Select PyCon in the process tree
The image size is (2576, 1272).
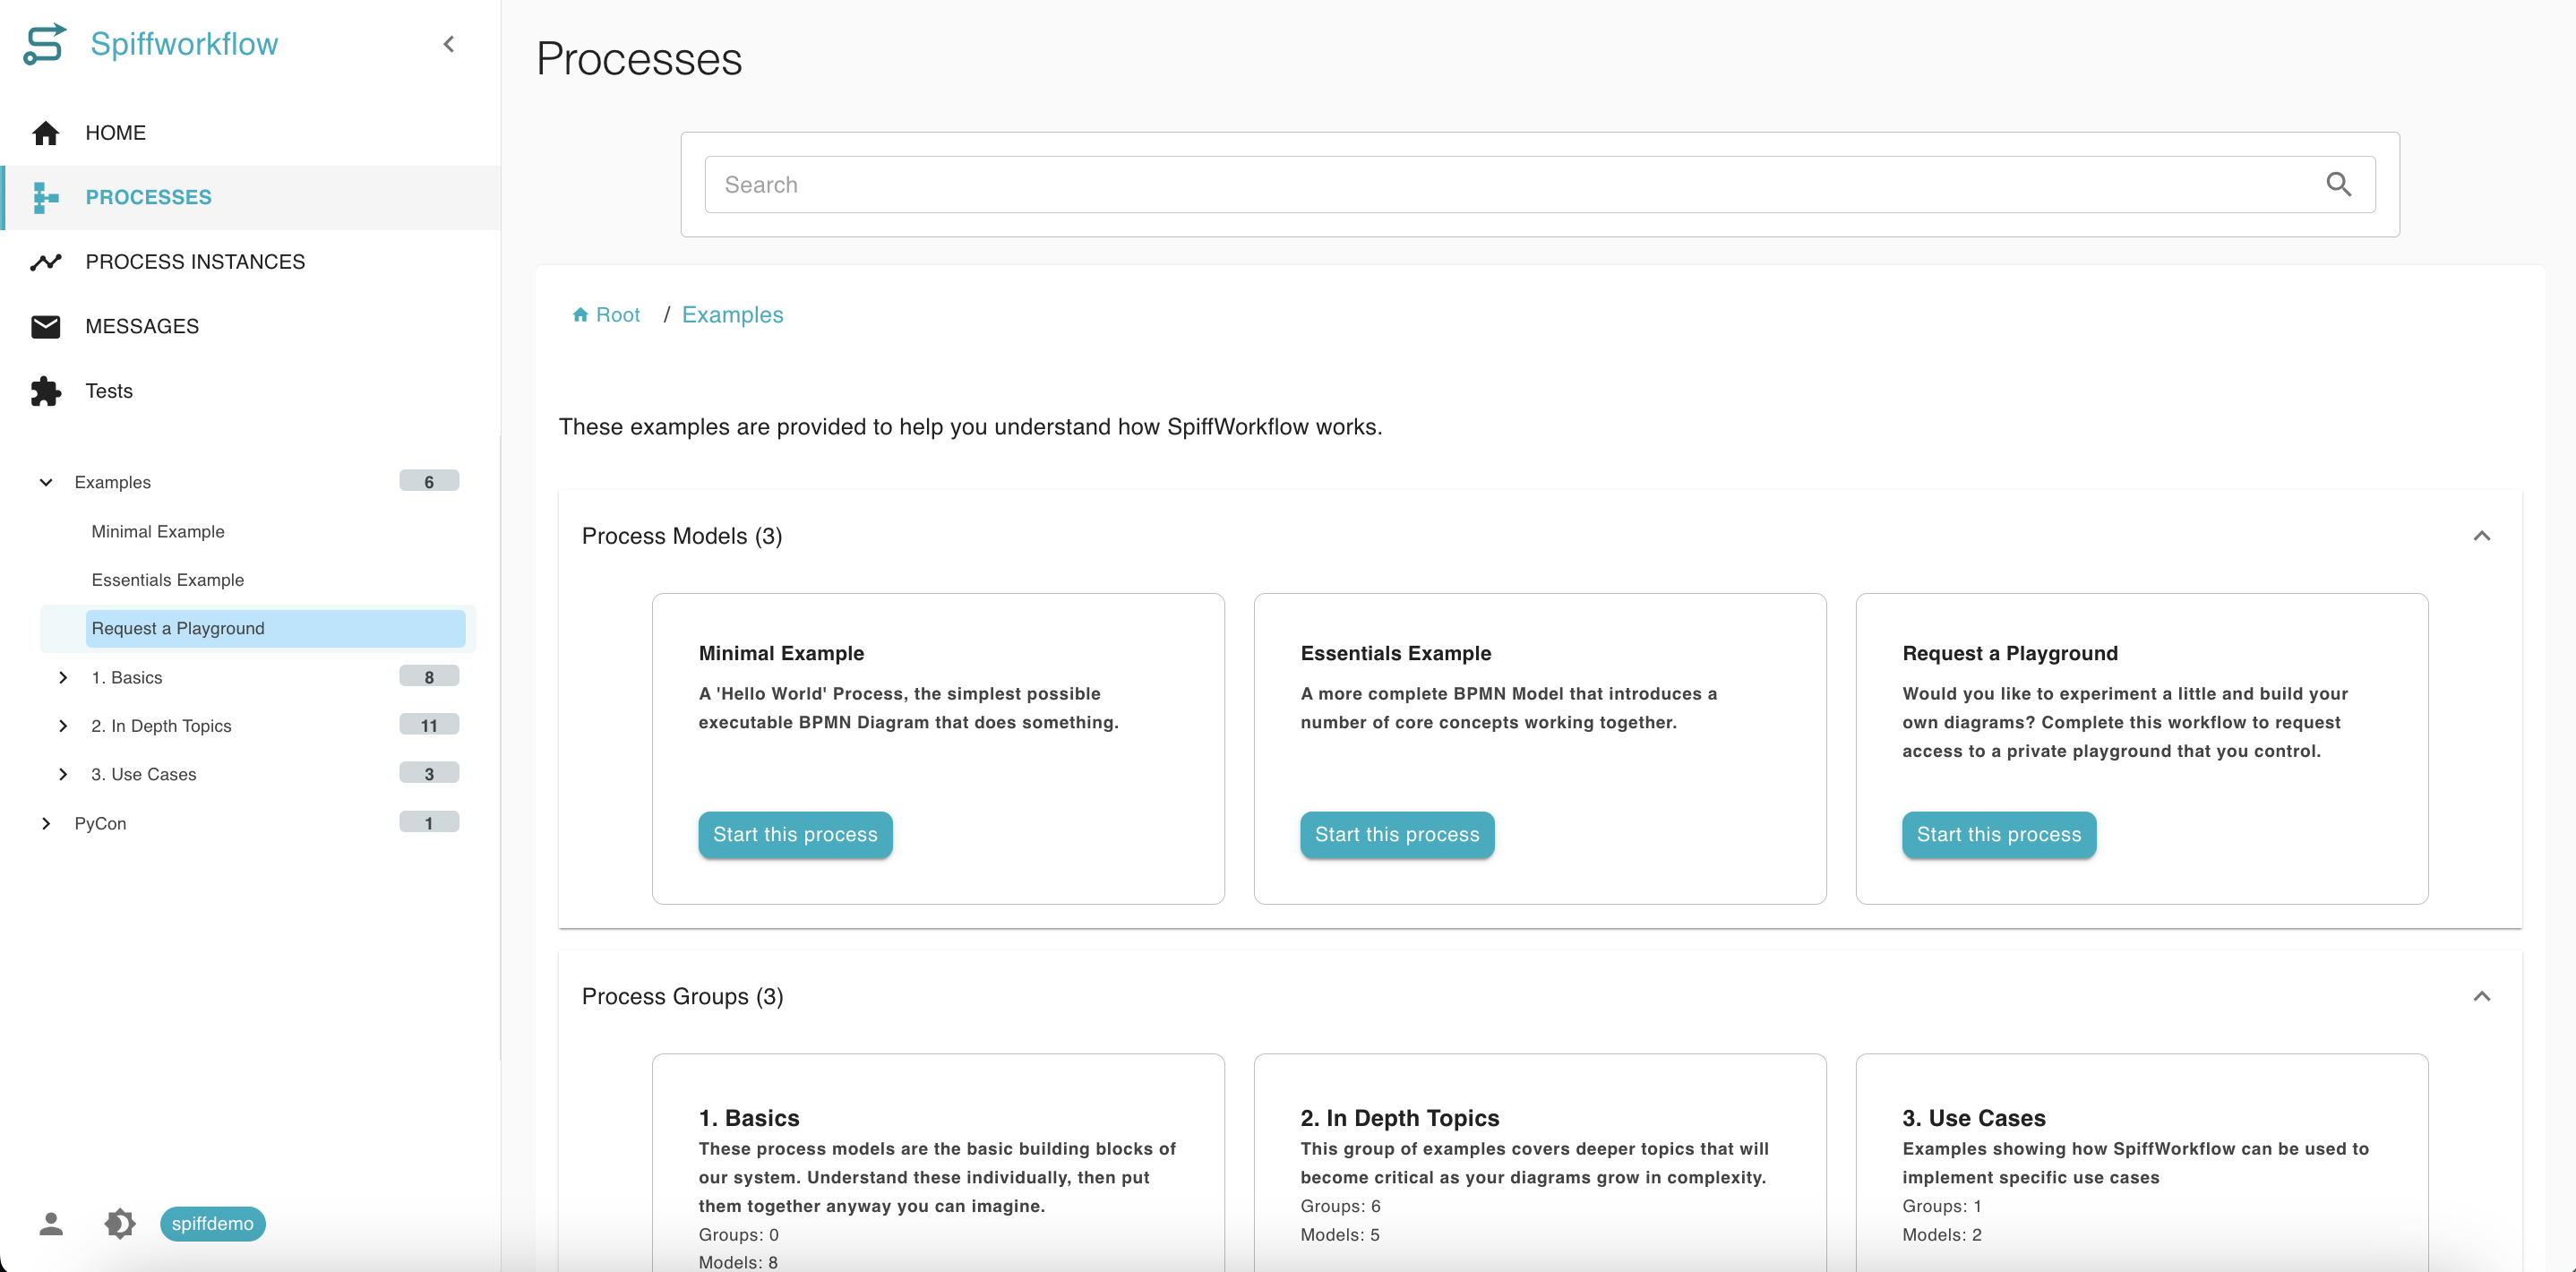[101, 823]
